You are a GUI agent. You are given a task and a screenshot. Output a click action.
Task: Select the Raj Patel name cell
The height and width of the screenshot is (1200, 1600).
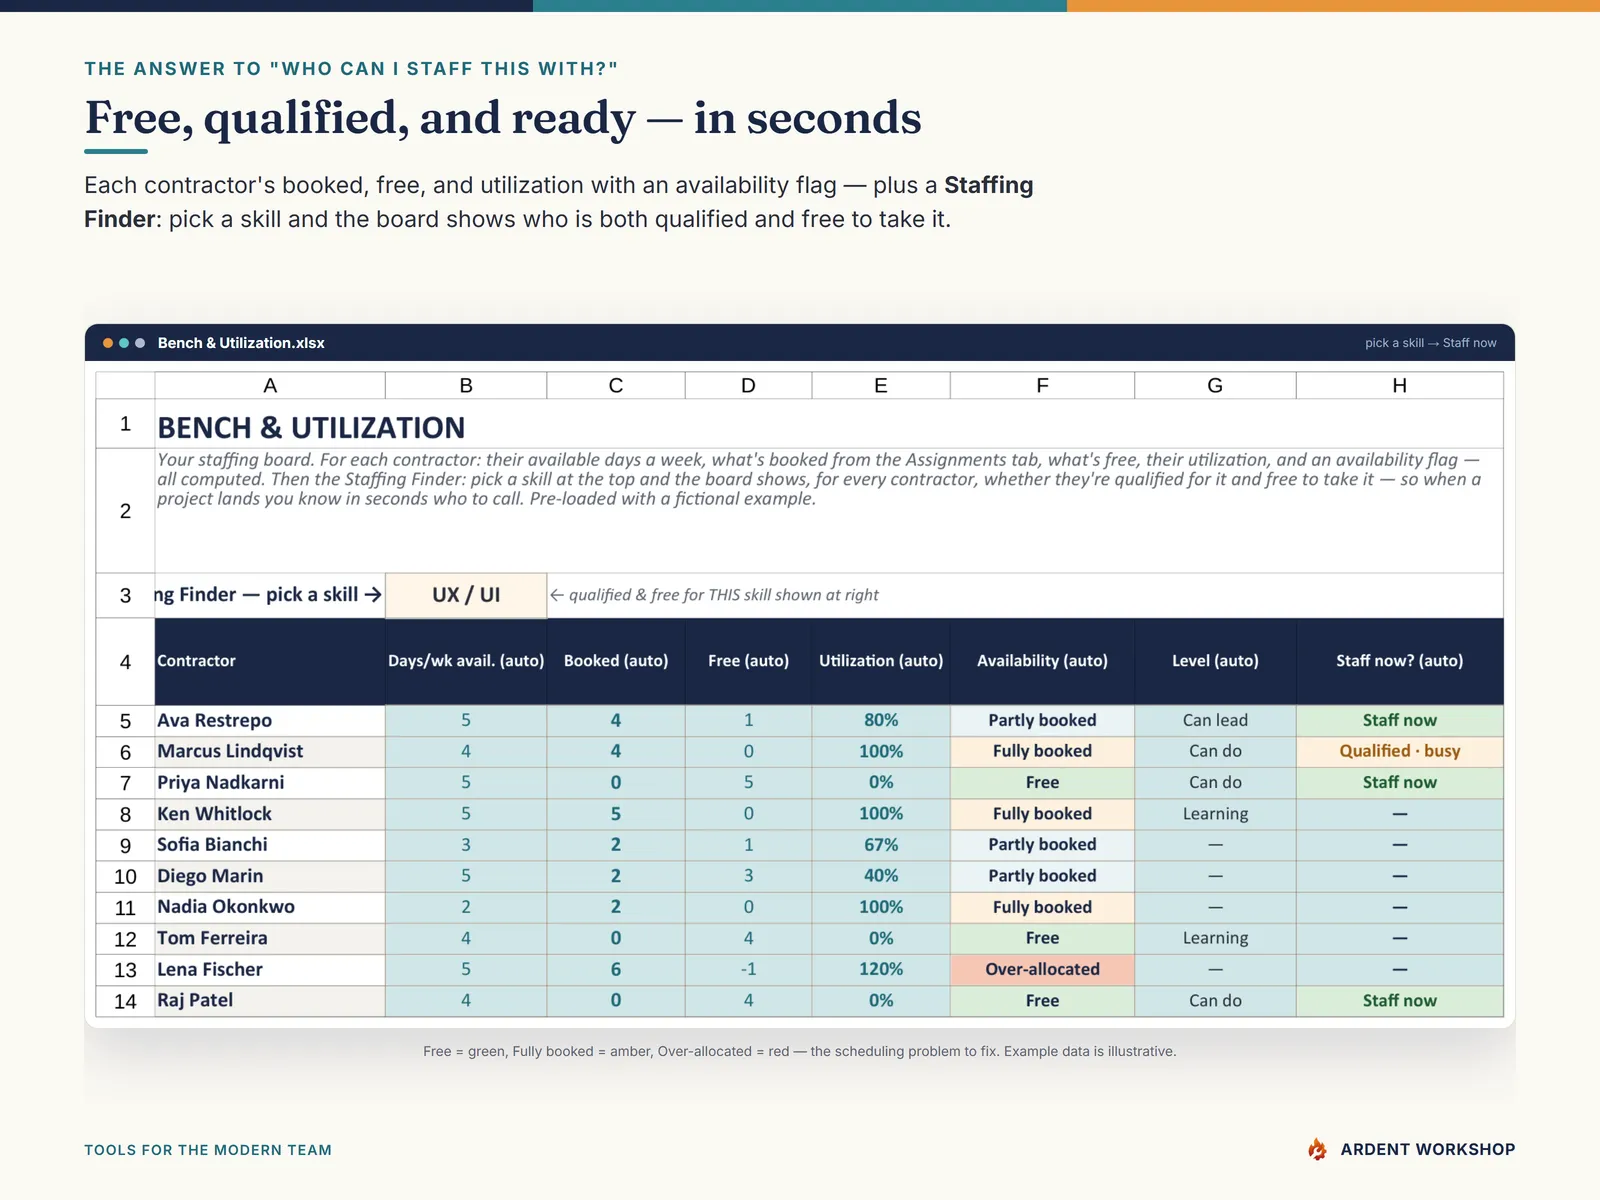click(x=270, y=1001)
